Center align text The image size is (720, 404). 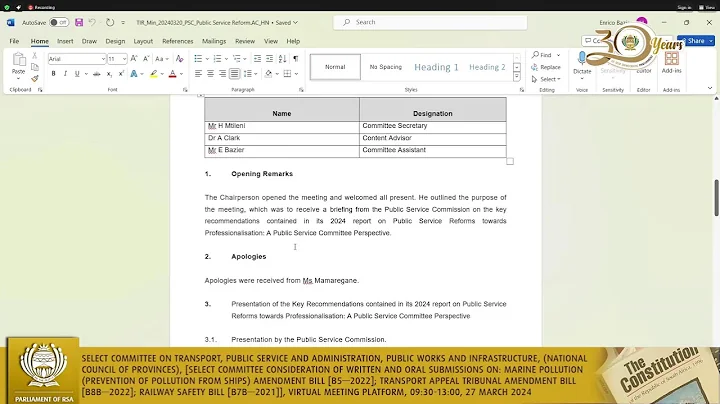point(210,73)
